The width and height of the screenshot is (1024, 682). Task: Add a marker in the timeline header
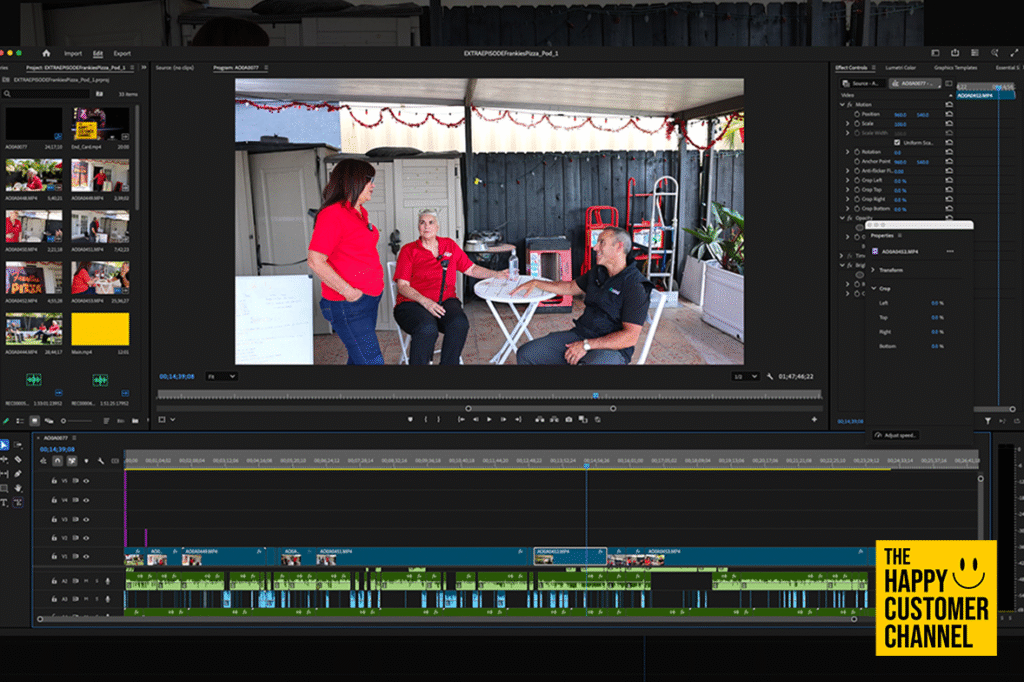point(86,461)
